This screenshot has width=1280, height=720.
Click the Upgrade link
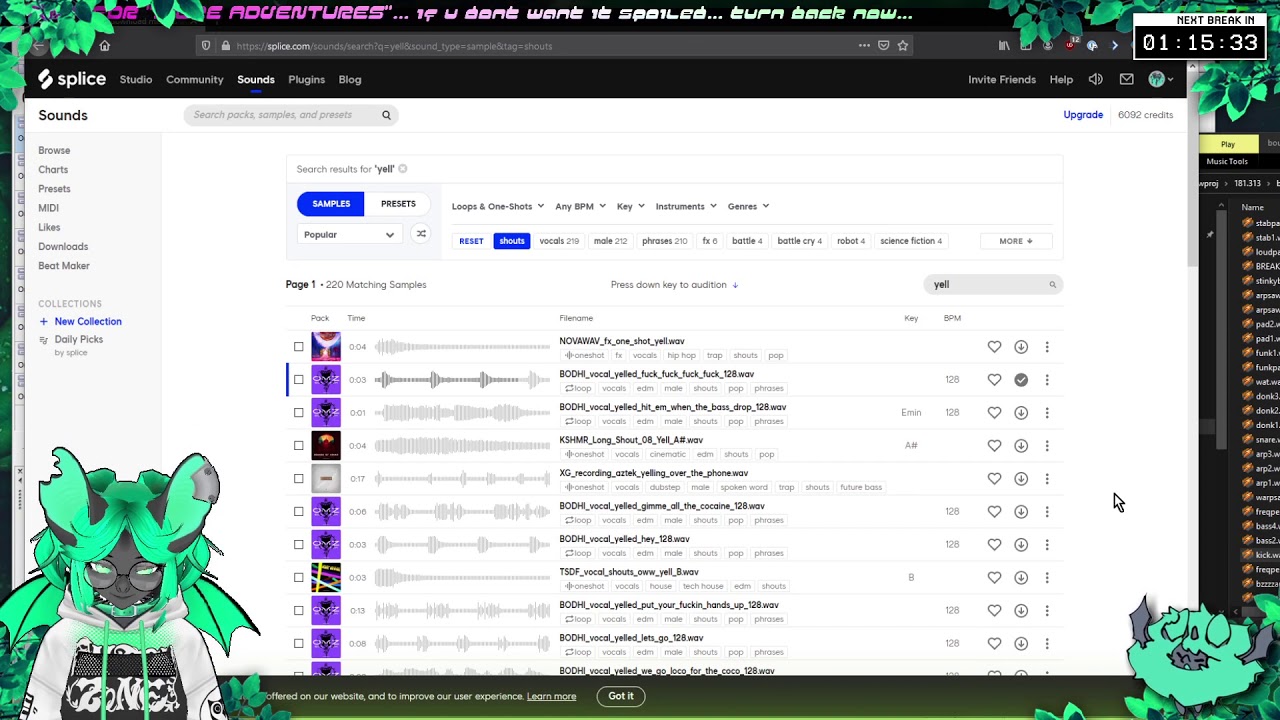1083,115
